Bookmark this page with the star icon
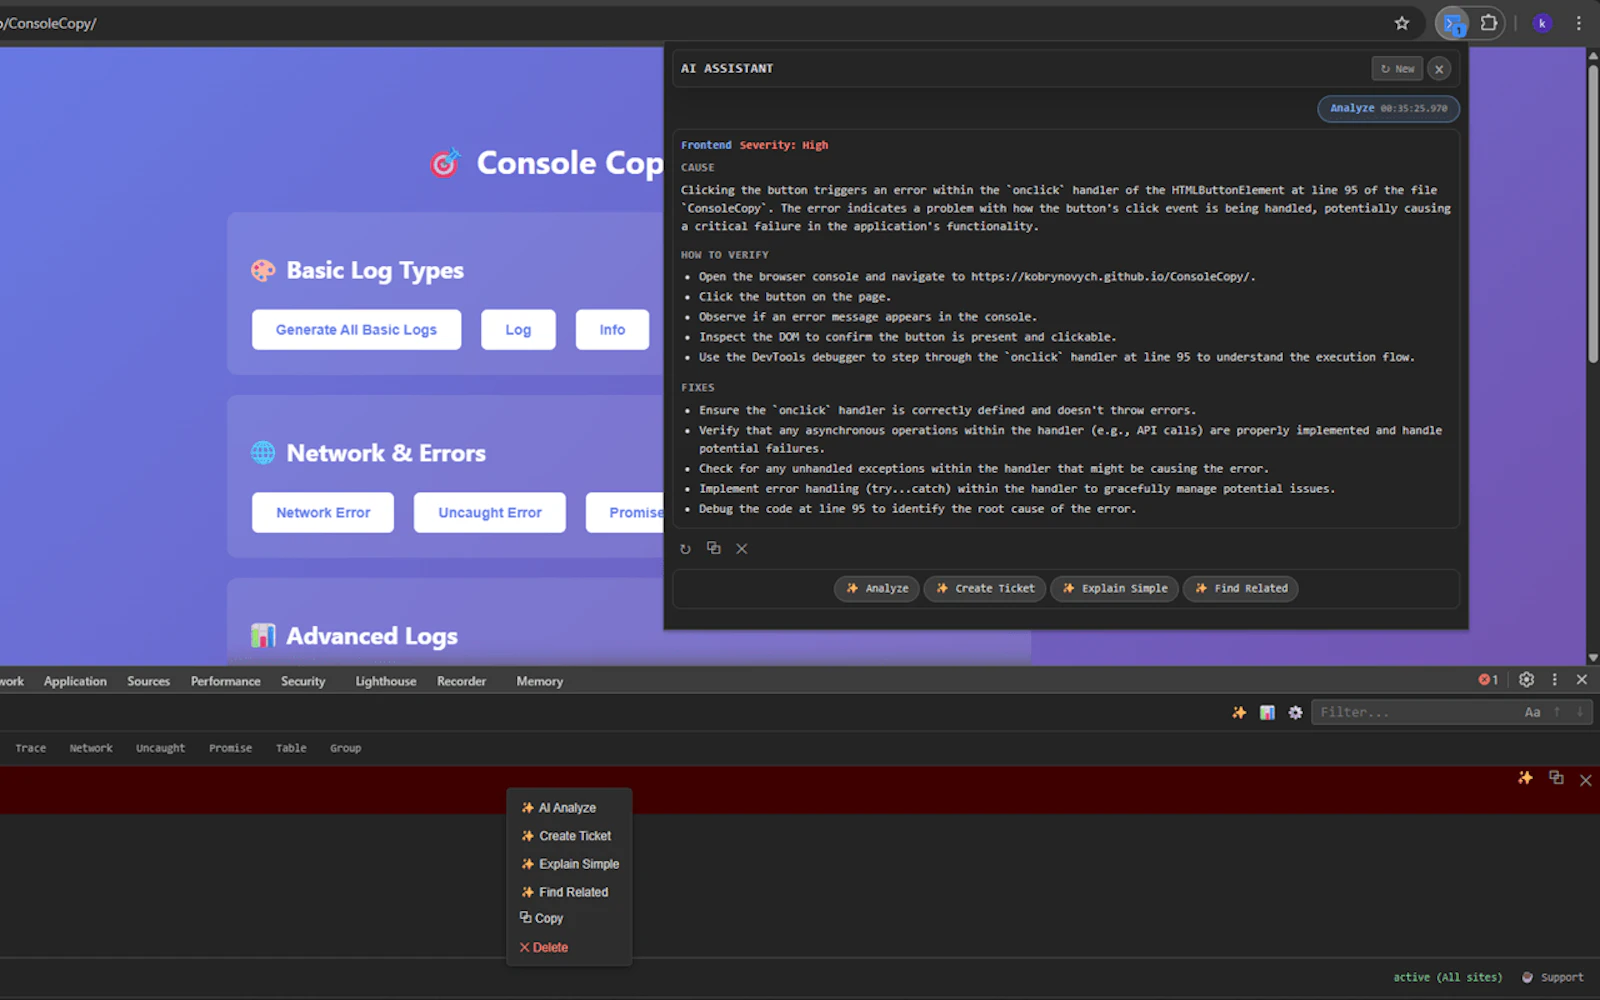The height and width of the screenshot is (1000, 1600). [x=1402, y=23]
